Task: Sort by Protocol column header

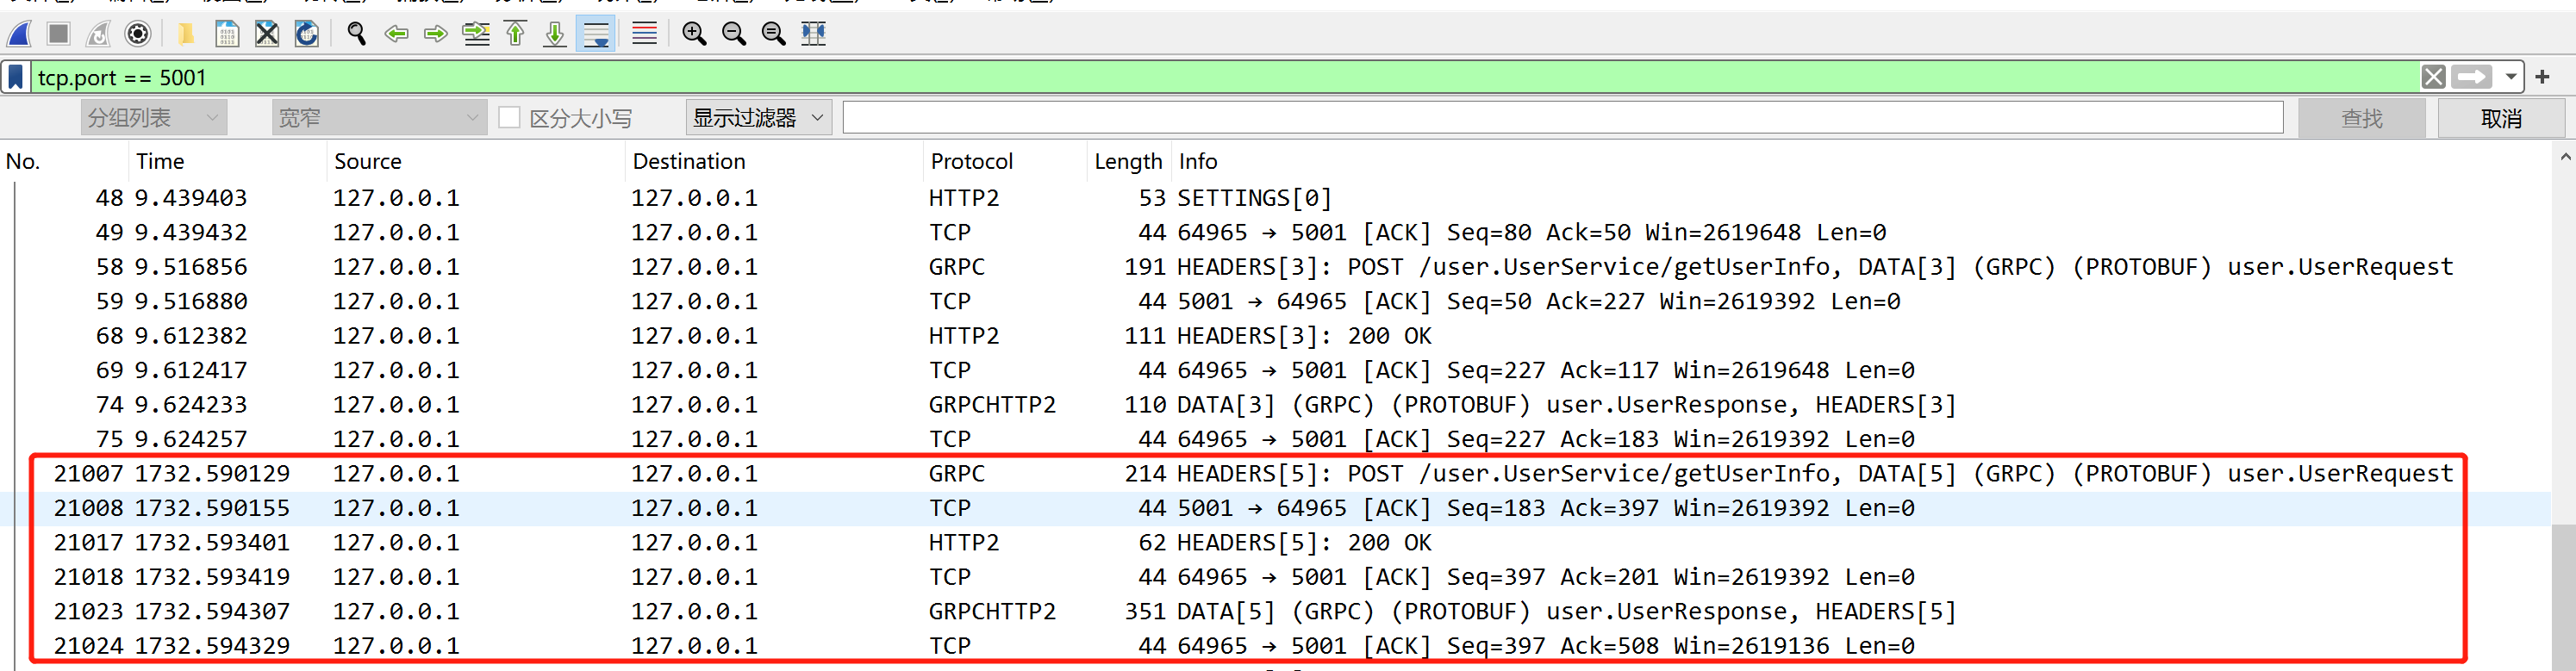Action: pos(1005,161)
